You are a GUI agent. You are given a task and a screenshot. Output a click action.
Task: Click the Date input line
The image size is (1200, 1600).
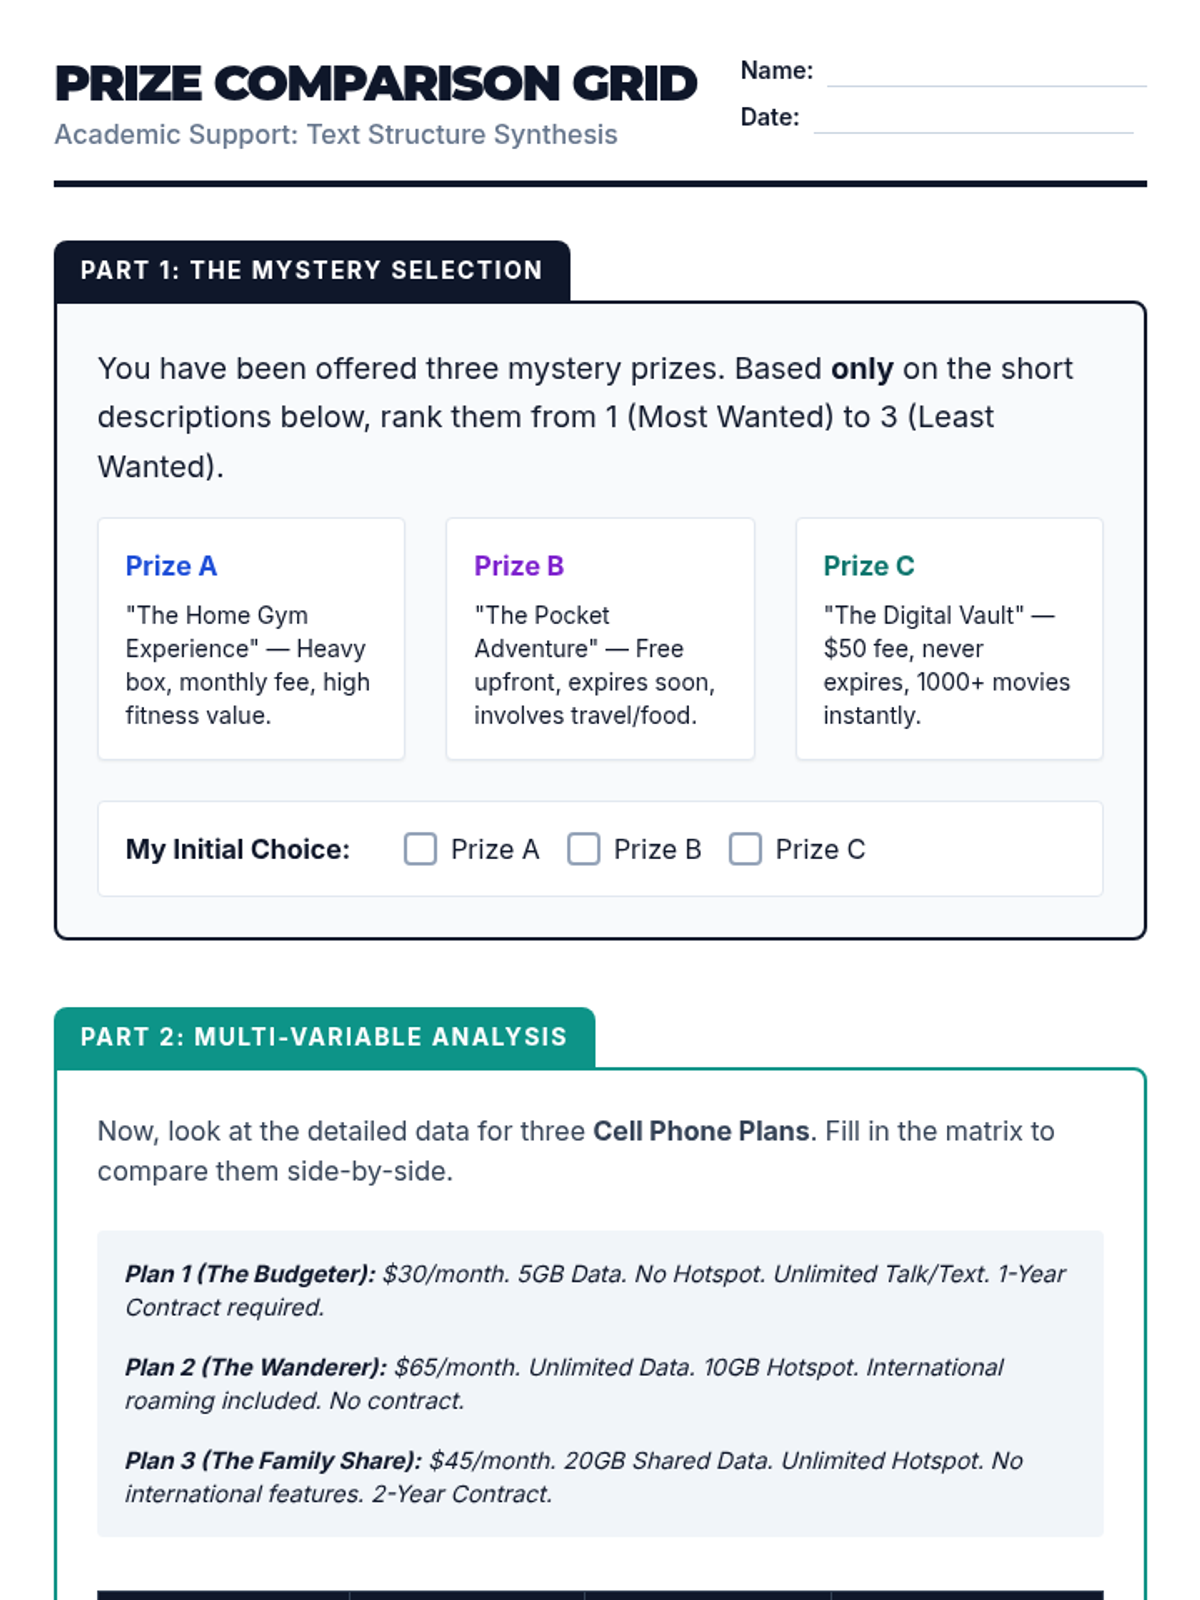[x=973, y=119]
